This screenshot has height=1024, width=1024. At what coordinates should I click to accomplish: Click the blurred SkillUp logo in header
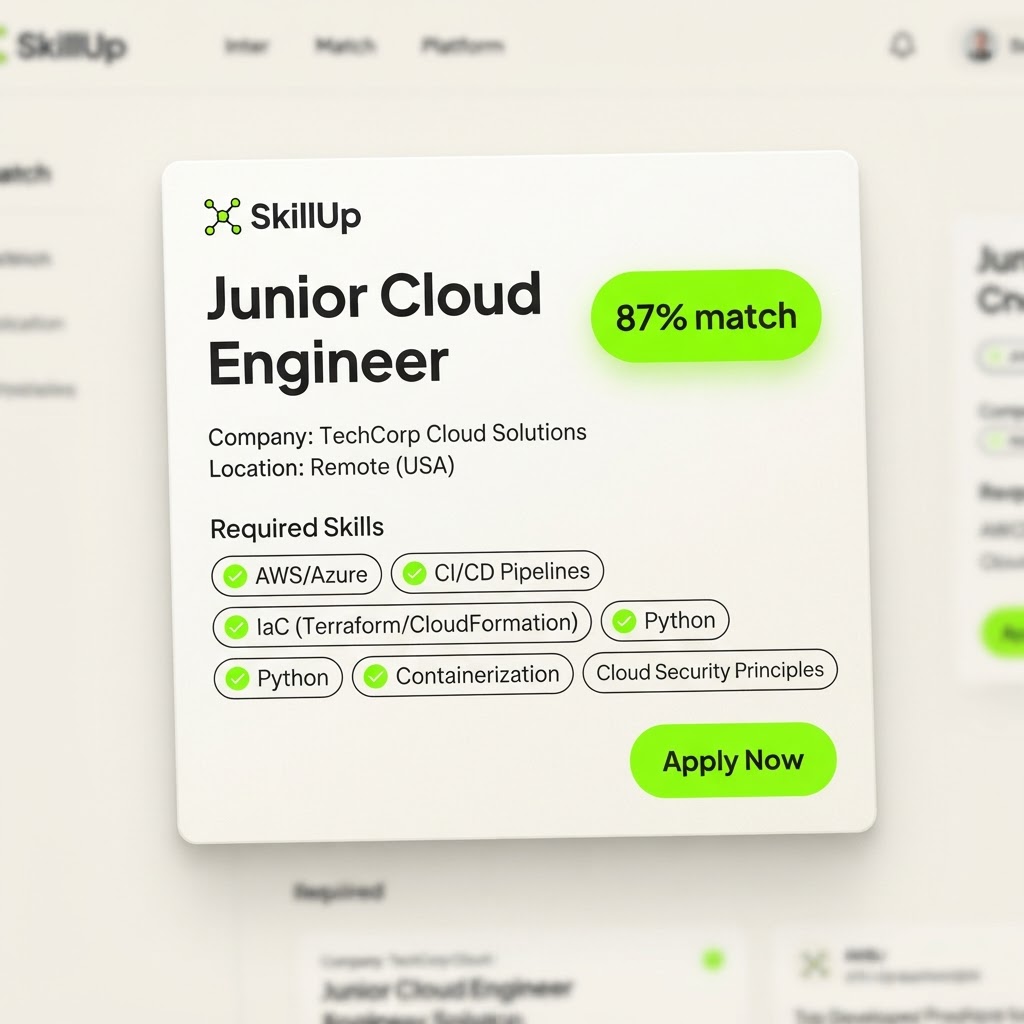pyautogui.click(x=63, y=46)
